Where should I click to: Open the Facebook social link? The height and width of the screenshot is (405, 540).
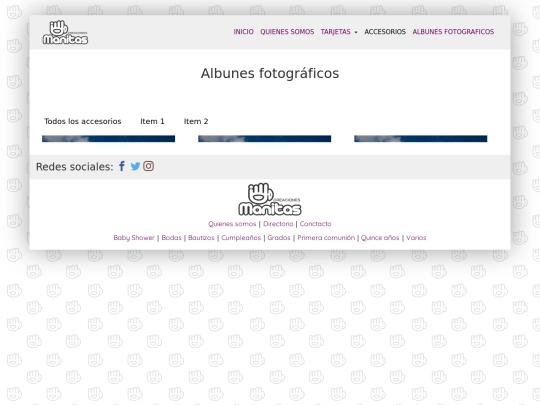coord(122,166)
